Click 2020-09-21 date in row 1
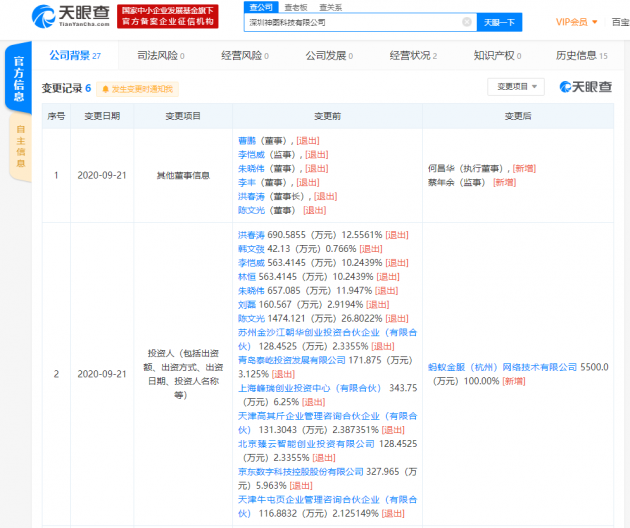The image size is (630, 528). (x=102, y=175)
